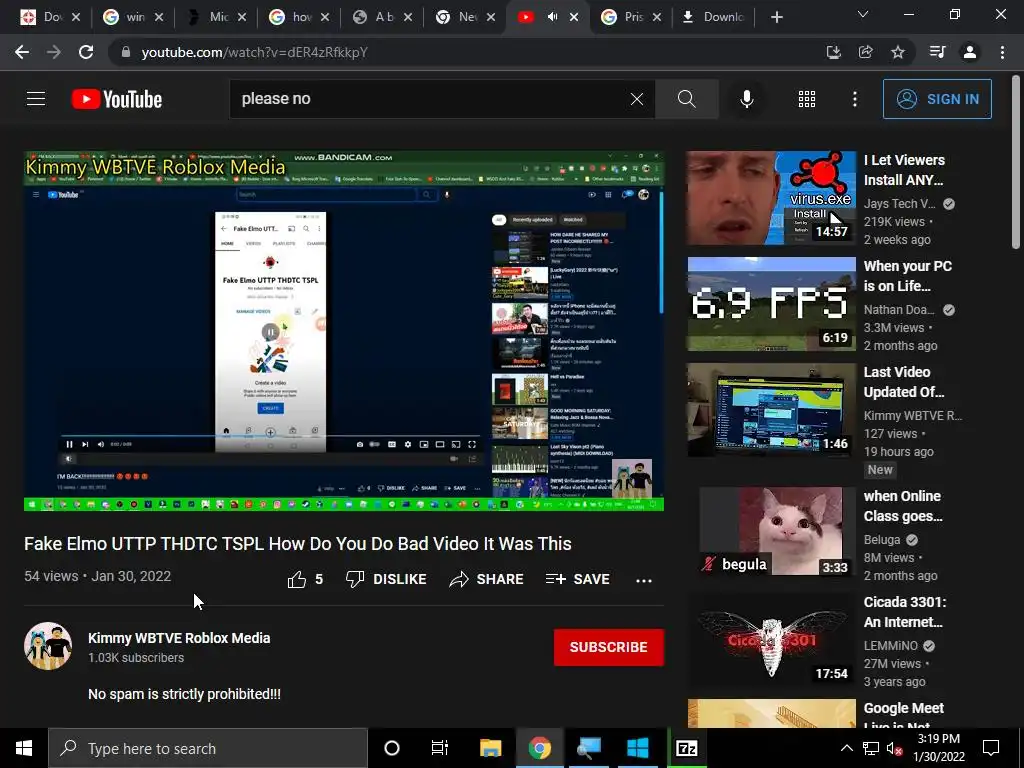Screen dimensions: 1024x768
Task: Open the Chrome three-dot menu
Action: (1002, 52)
